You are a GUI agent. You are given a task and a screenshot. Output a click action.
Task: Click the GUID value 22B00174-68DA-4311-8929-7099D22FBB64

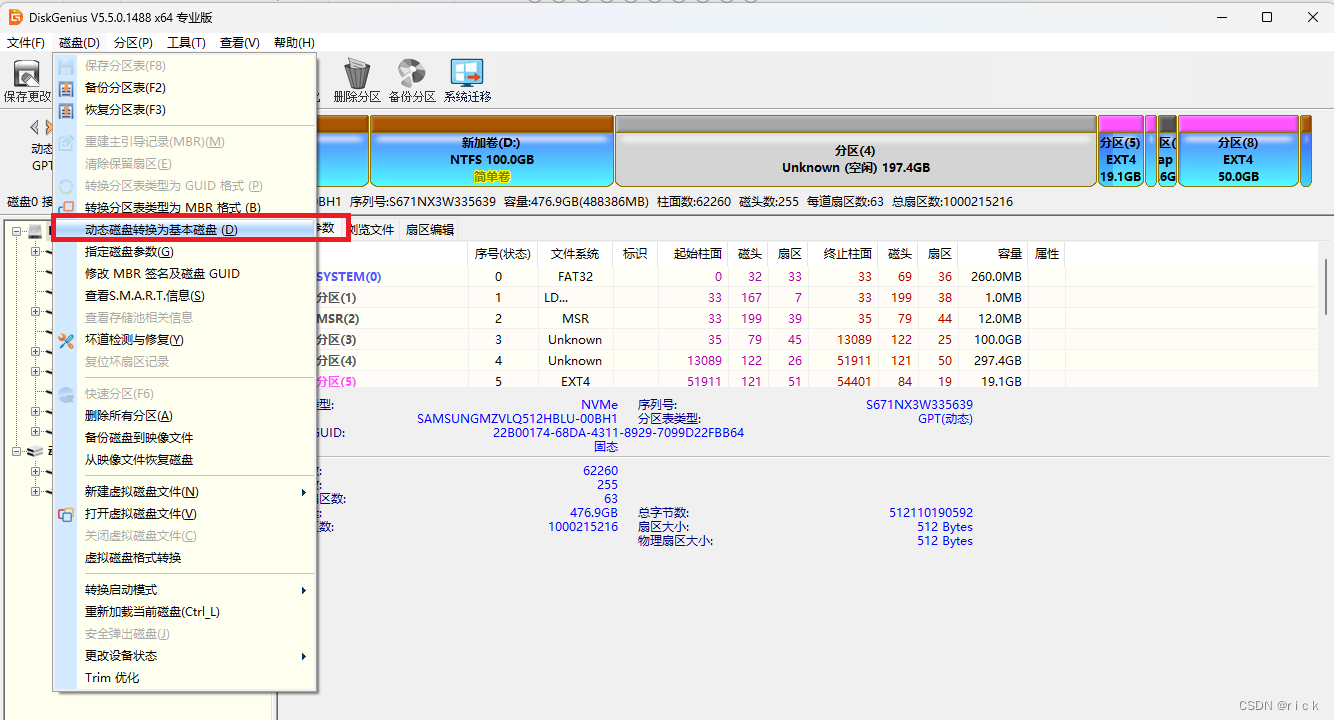point(618,433)
